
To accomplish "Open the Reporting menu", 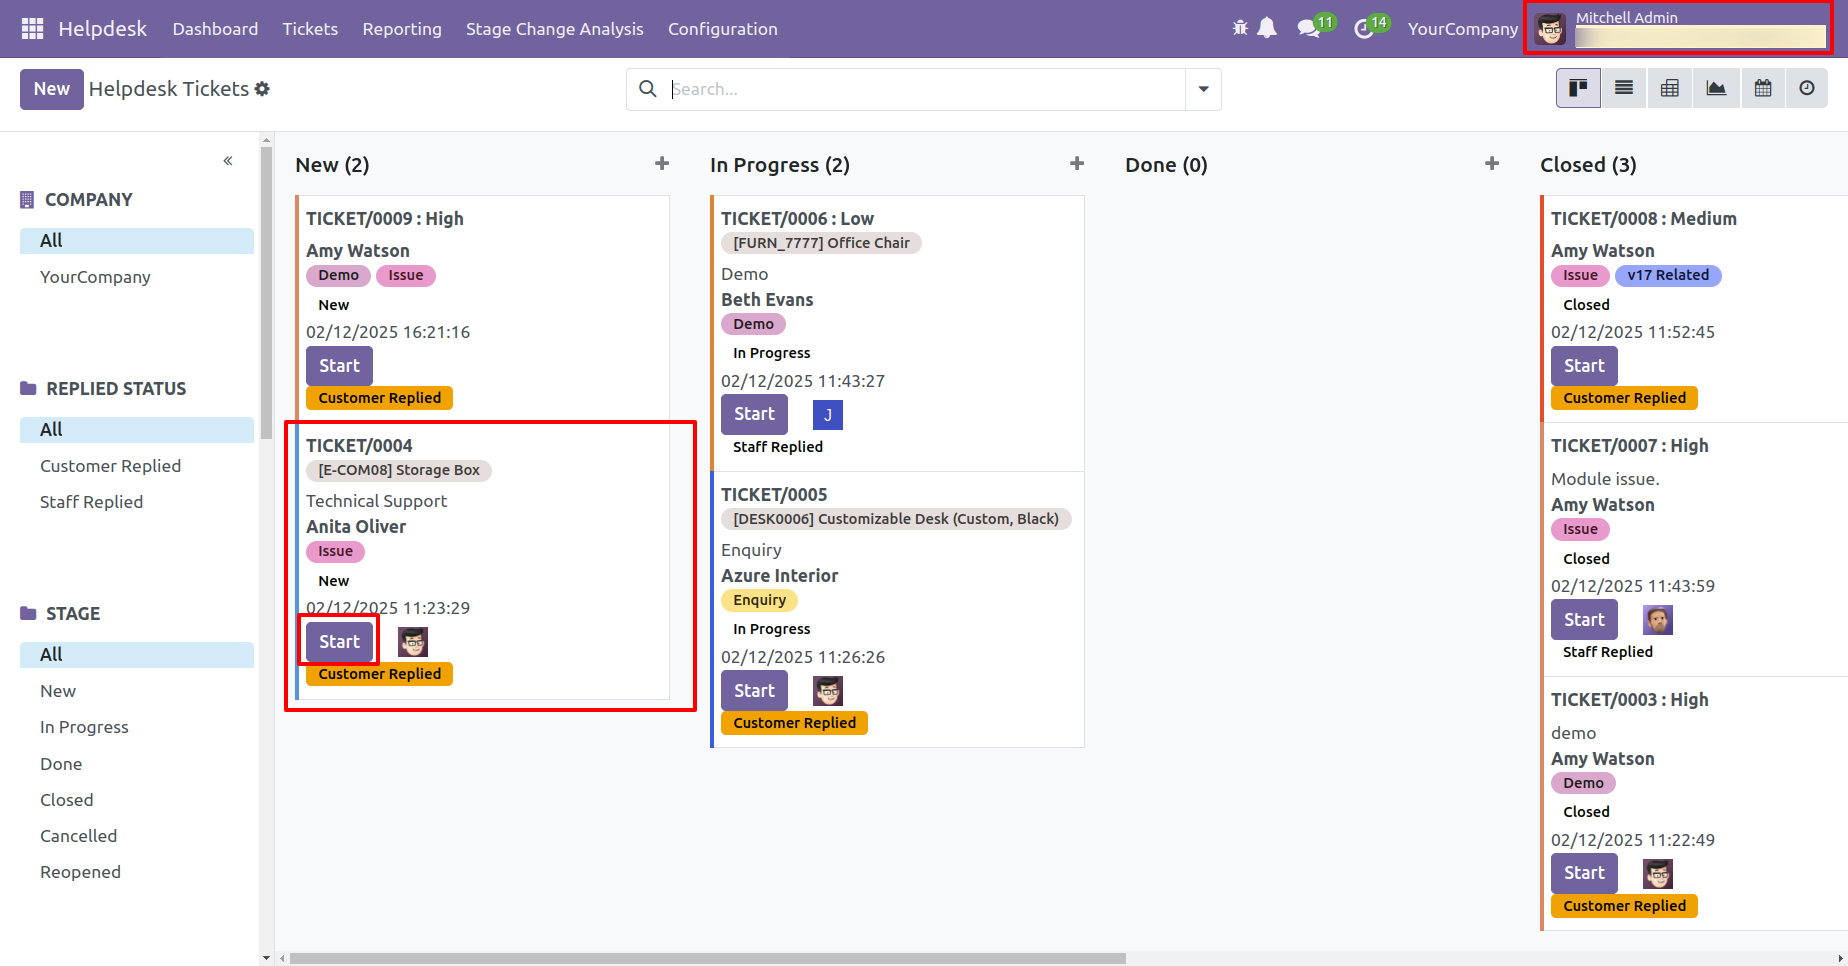I will coord(402,29).
